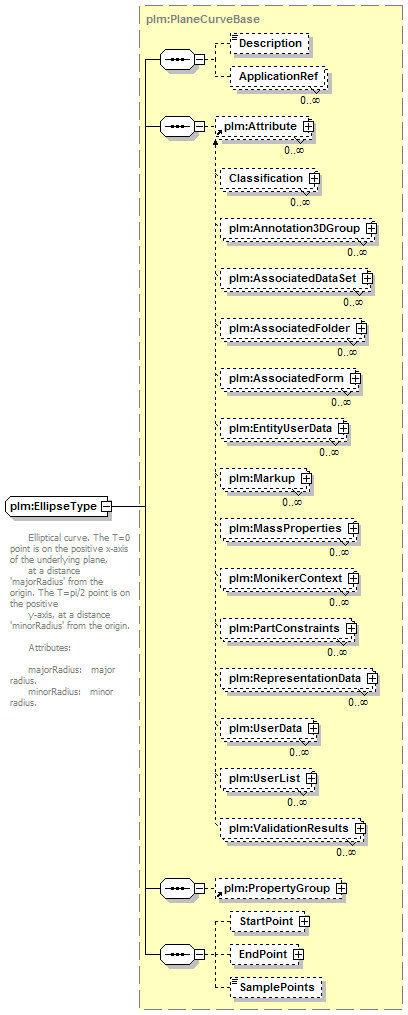Screen dimensions: 408x1015
Task: Expand the plm:AssociatedDataSet node
Action: tap(367, 278)
